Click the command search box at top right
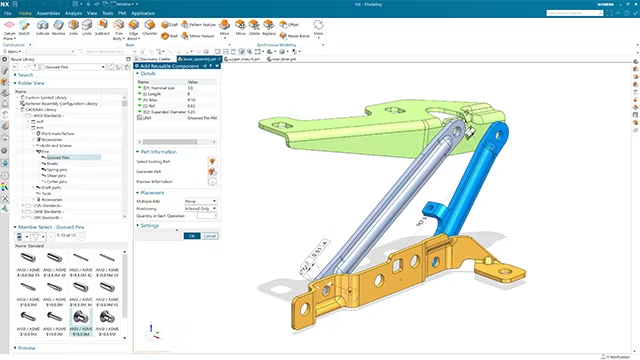The height and width of the screenshot is (360, 640). pyautogui.click(x=575, y=13)
